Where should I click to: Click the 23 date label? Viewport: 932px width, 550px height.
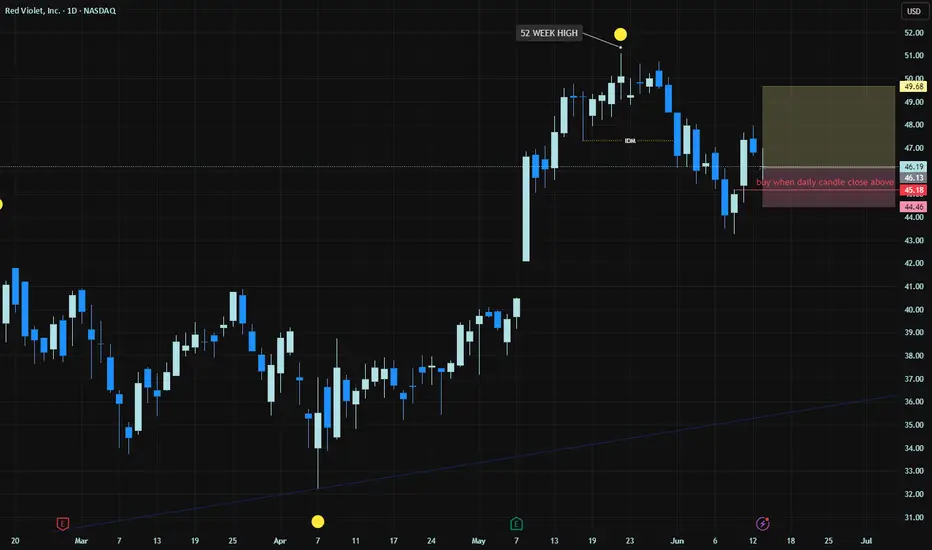coord(629,541)
